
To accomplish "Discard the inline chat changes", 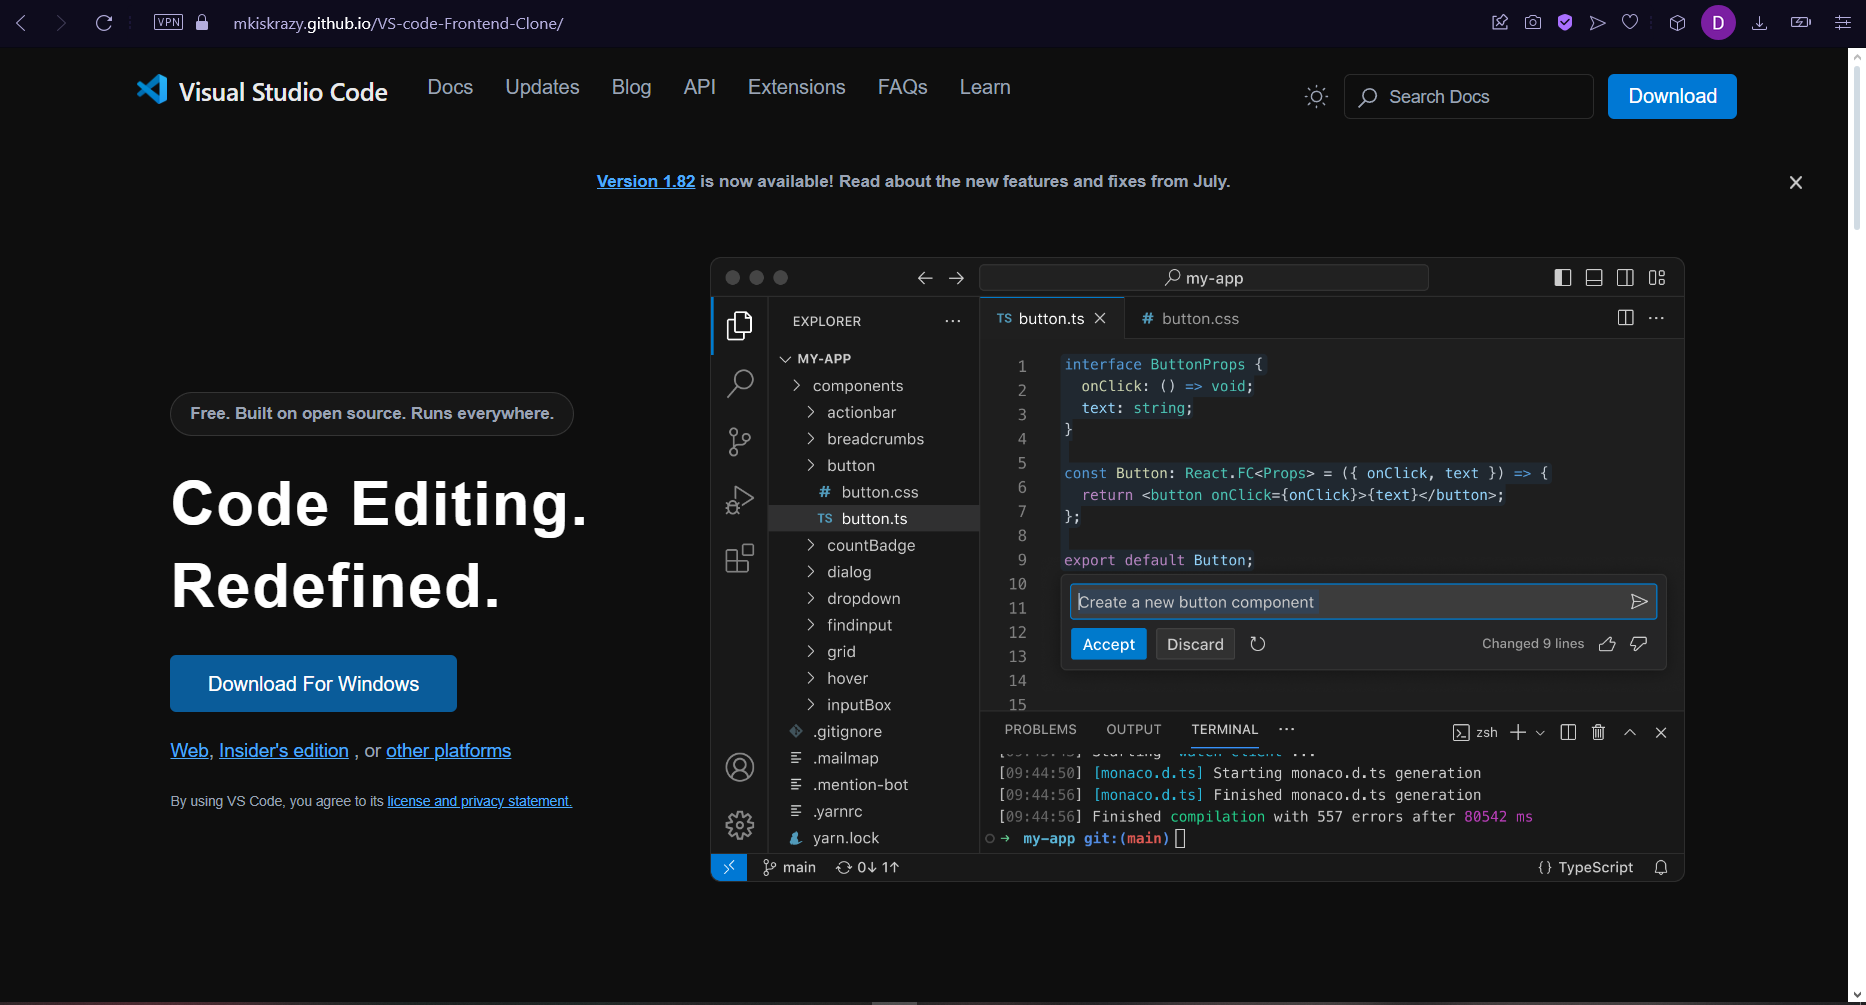I will click(1195, 644).
